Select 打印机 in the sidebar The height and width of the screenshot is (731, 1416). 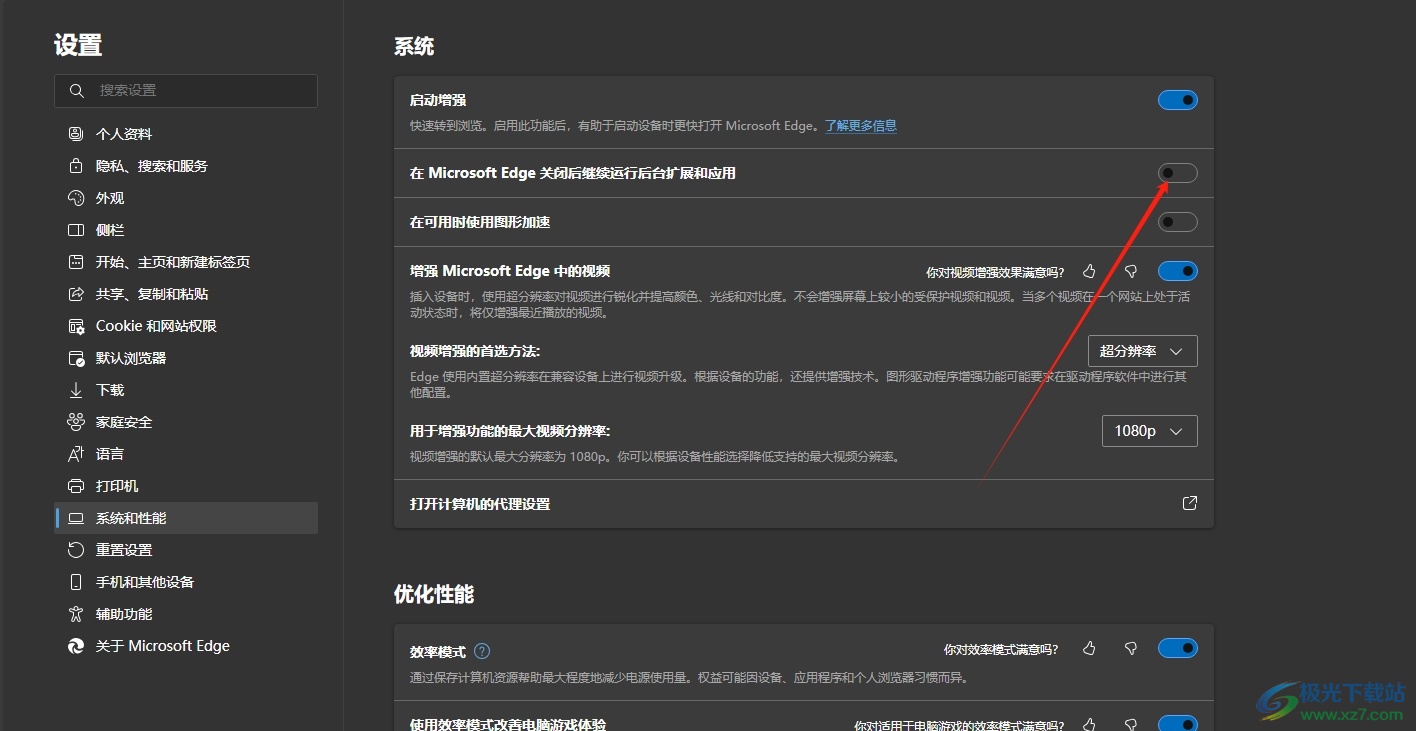186,486
